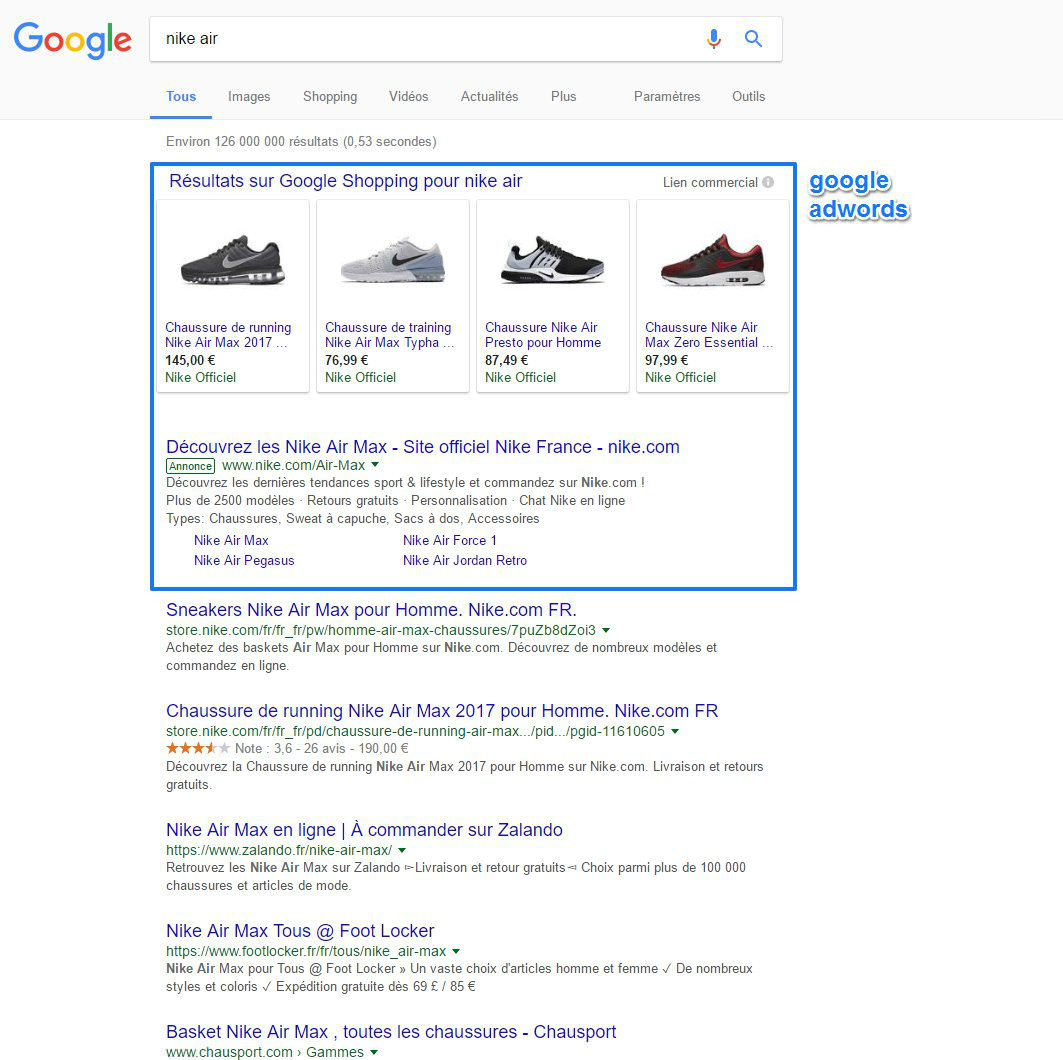Viewport: 1063px width, 1060px height.
Task: Go to the Vidéos tab
Action: [409, 96]
